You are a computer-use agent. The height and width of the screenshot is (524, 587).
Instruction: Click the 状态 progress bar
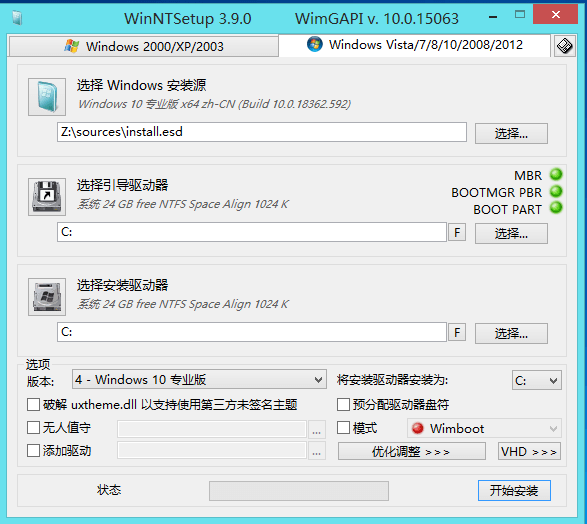pos(299,491)
